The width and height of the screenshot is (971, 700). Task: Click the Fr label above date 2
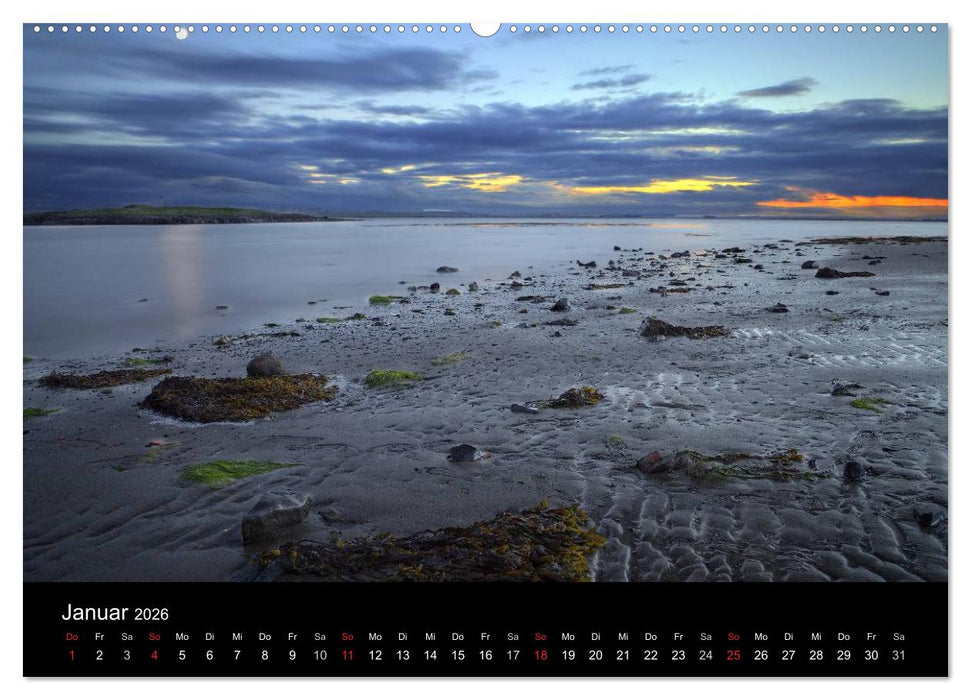coord(100,634)
